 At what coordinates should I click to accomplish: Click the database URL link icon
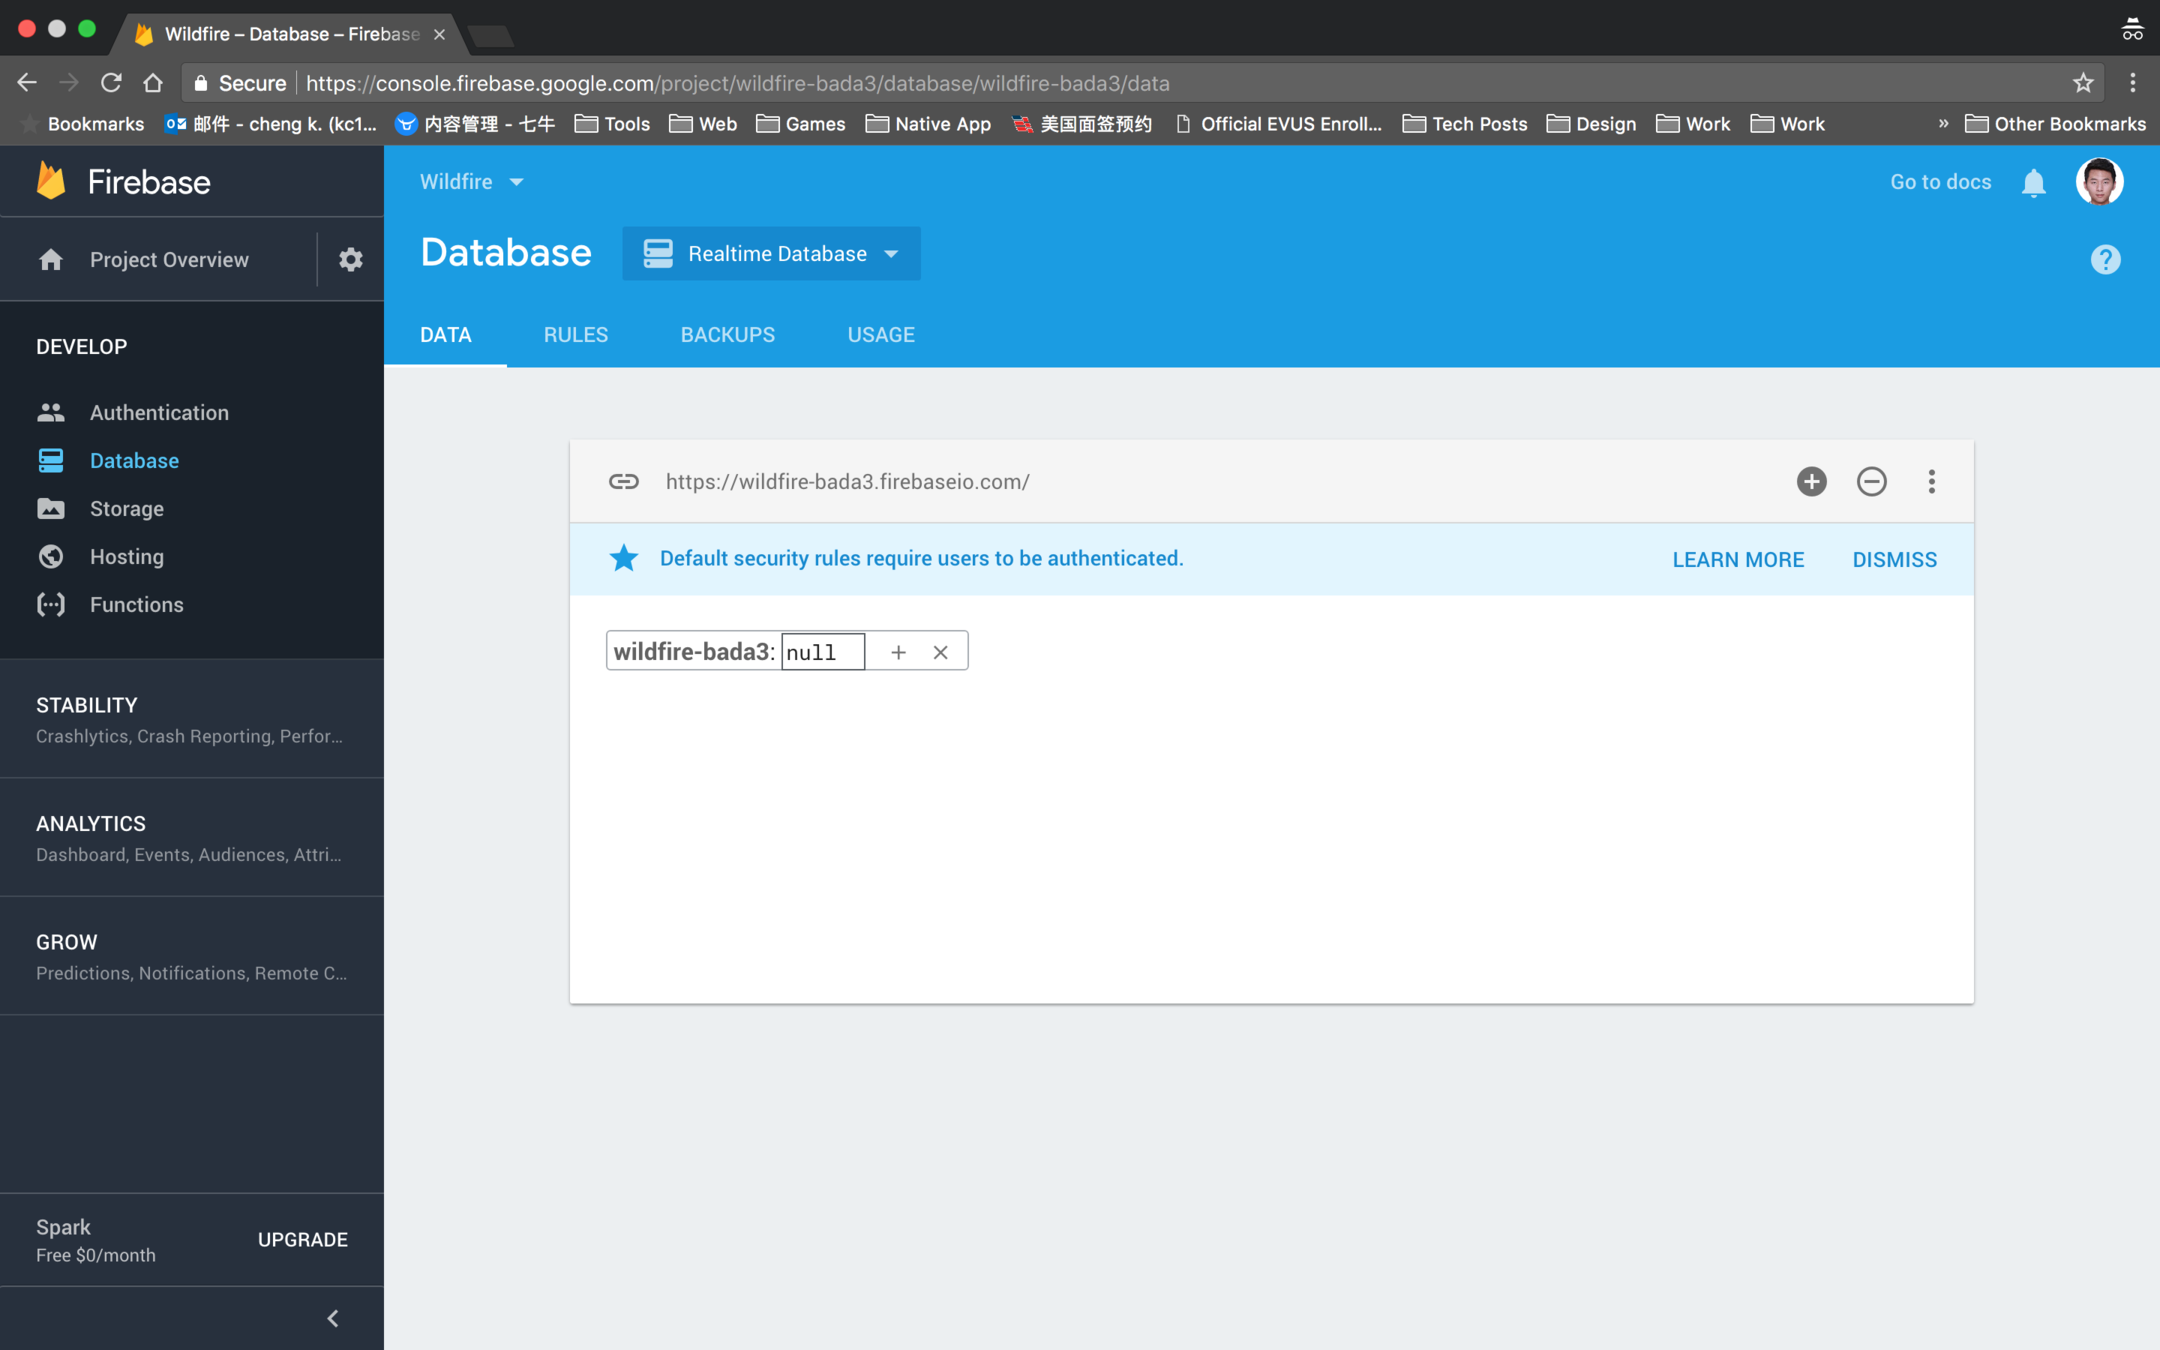coord(624,481)
